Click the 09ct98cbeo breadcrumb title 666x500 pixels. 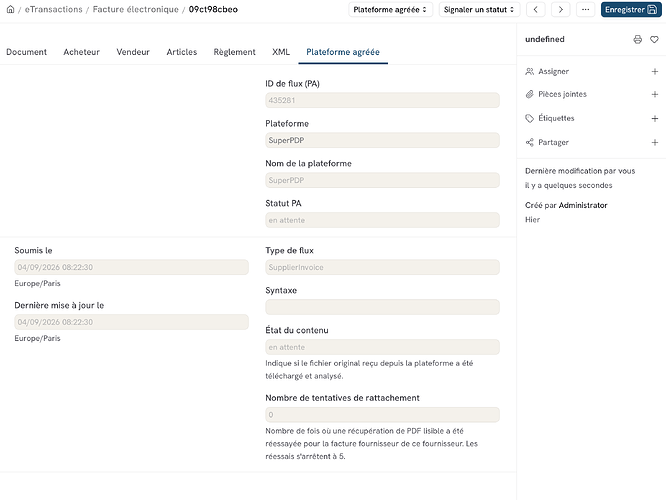[213, 9]
